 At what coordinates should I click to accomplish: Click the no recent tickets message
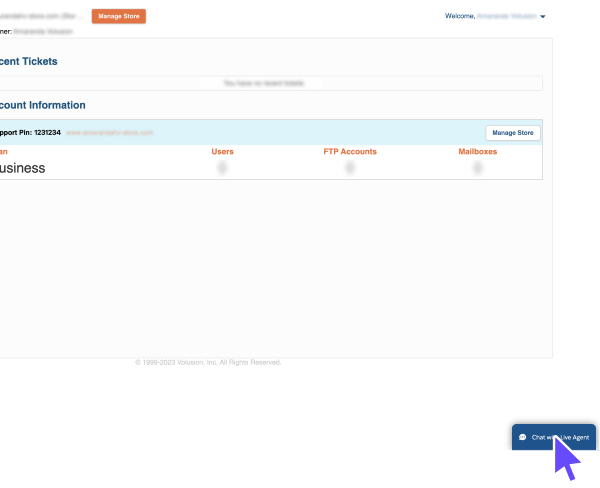click(265, 83)
